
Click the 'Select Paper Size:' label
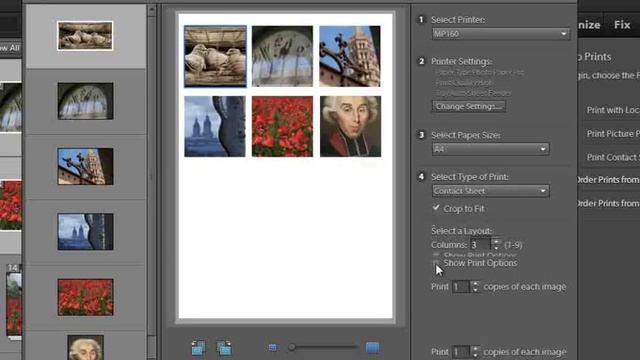pos(466,135)
